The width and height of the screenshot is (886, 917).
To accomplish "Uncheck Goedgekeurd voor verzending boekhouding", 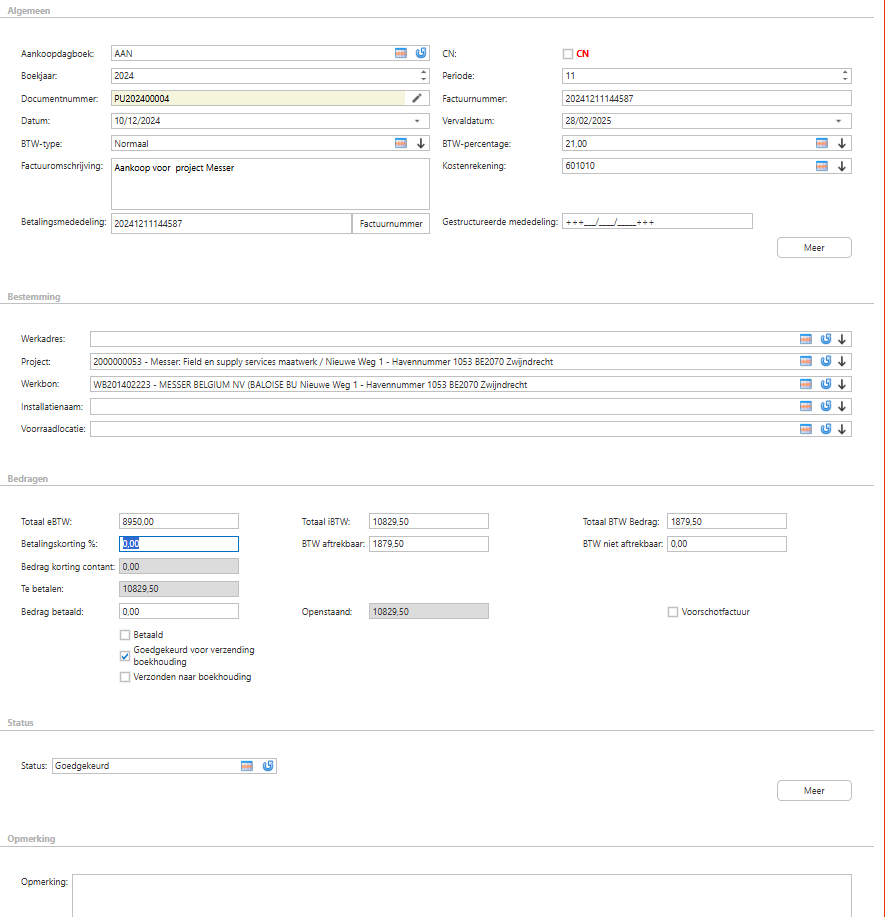I will point(125,656).
